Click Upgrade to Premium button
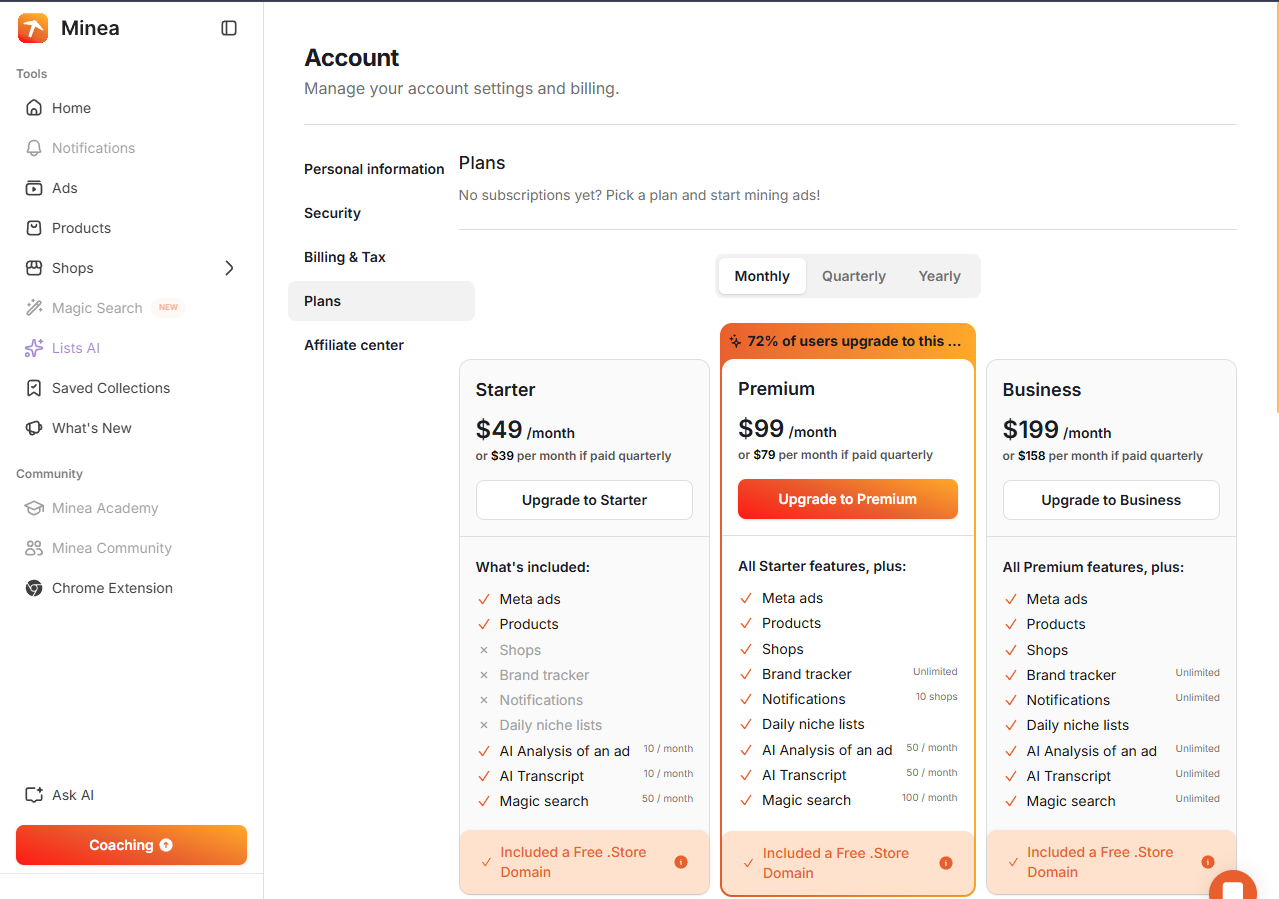This screenshot has width=1279, height=899. tap(848, 499)
